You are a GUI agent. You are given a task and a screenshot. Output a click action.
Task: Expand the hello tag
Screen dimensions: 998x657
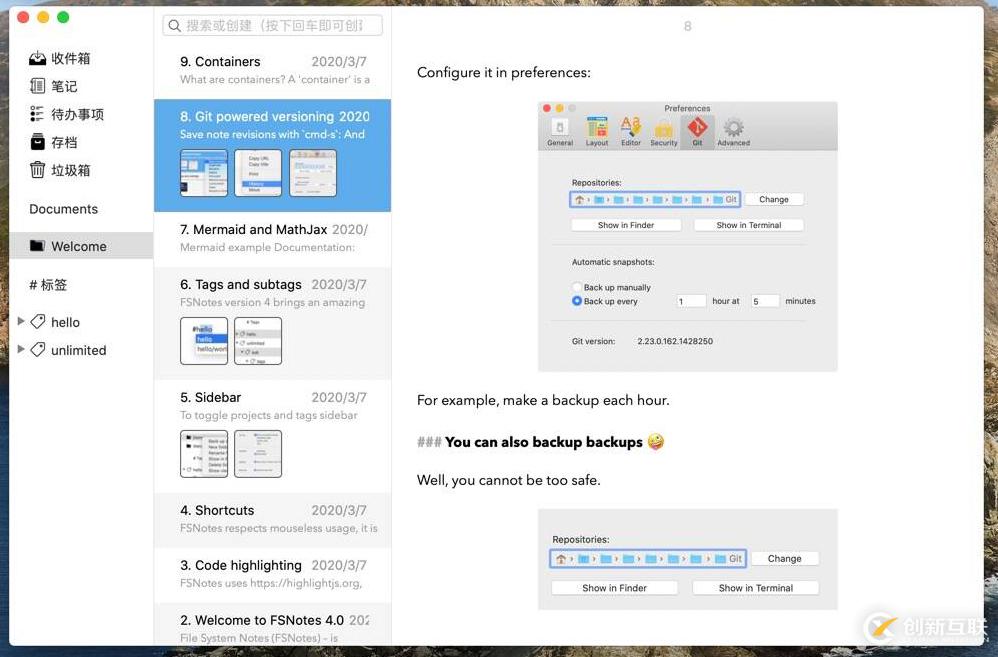(21, 321)
